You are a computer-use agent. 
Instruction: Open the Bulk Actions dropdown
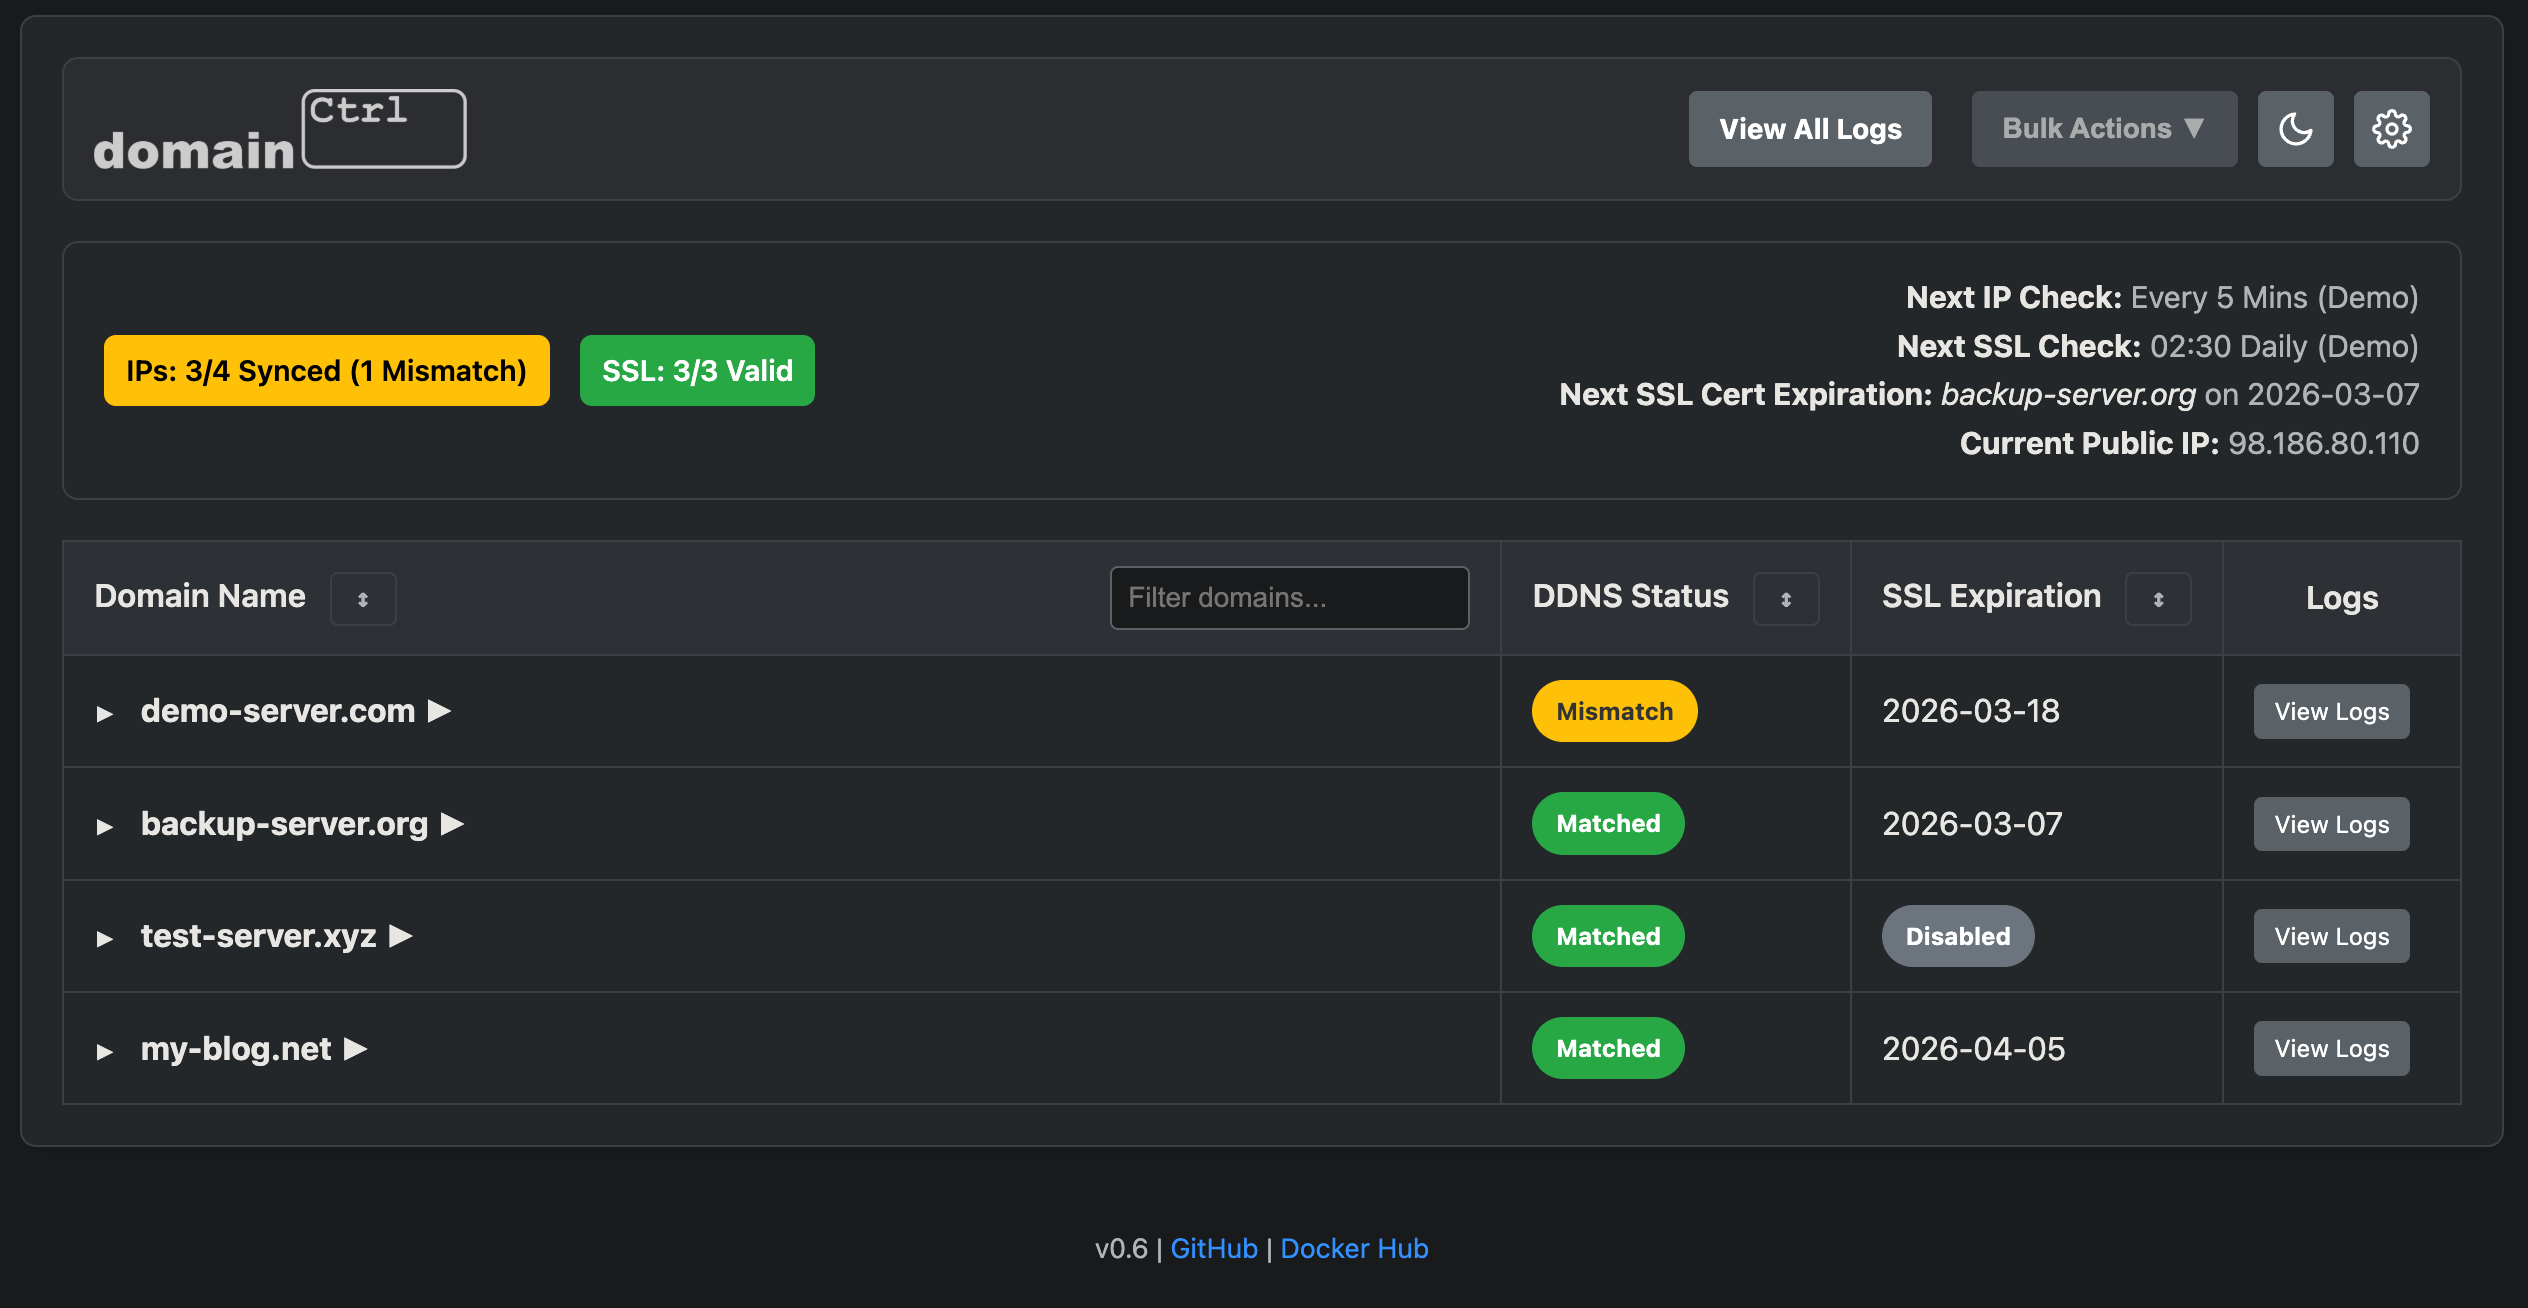point(2103,129)
